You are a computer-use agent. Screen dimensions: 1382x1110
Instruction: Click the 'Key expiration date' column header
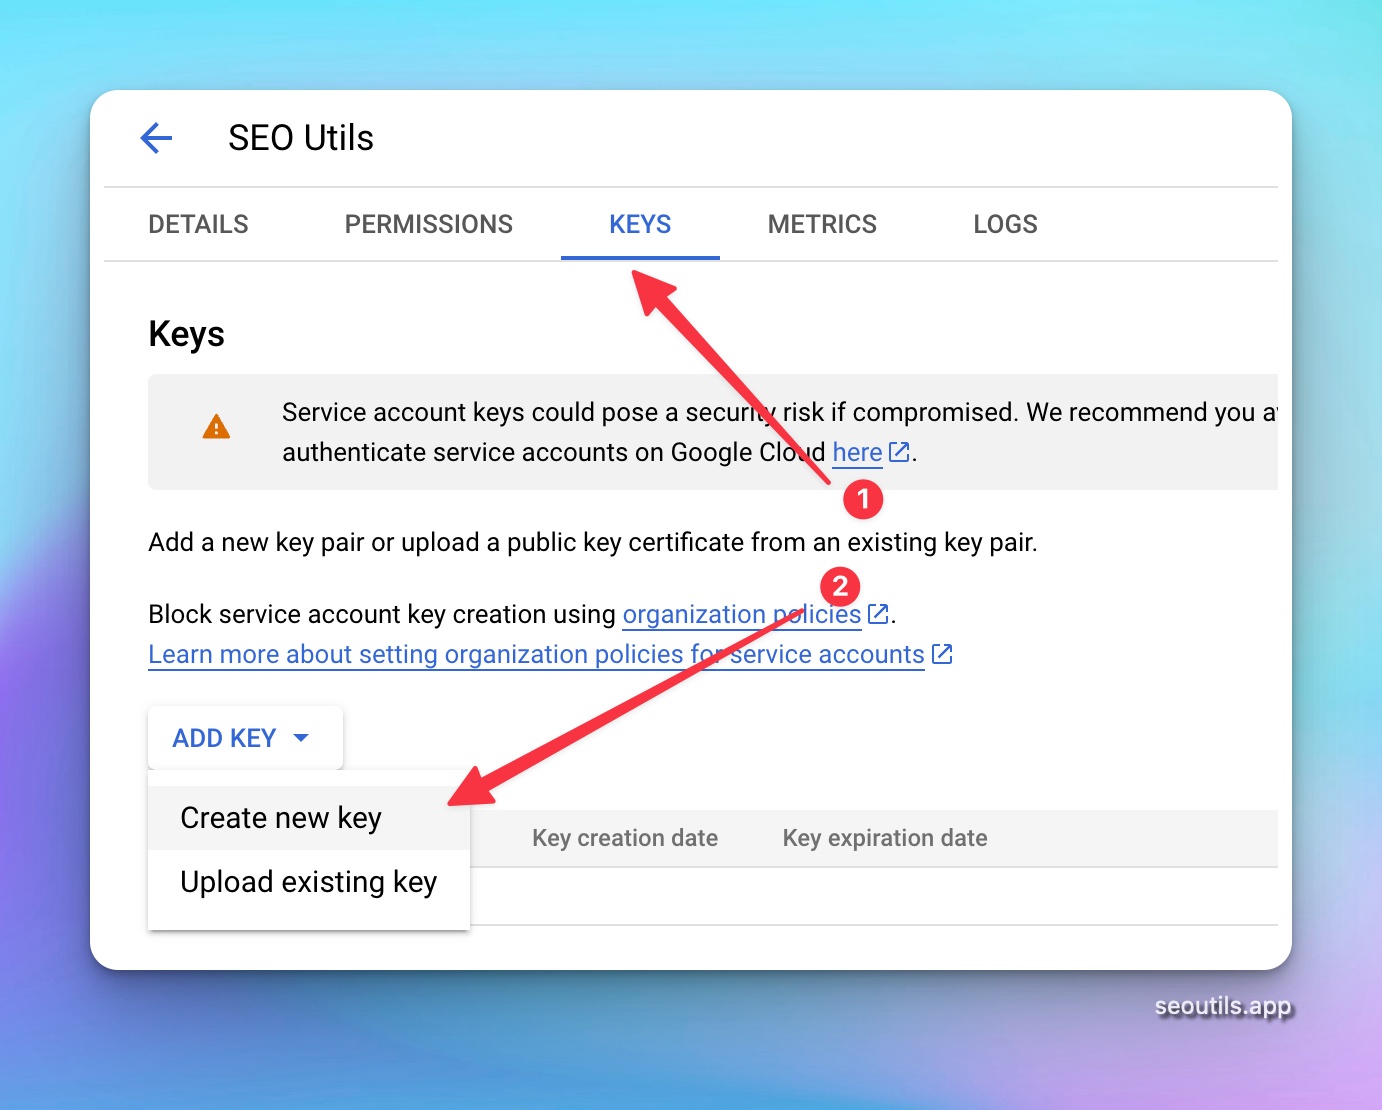(884, 838)
